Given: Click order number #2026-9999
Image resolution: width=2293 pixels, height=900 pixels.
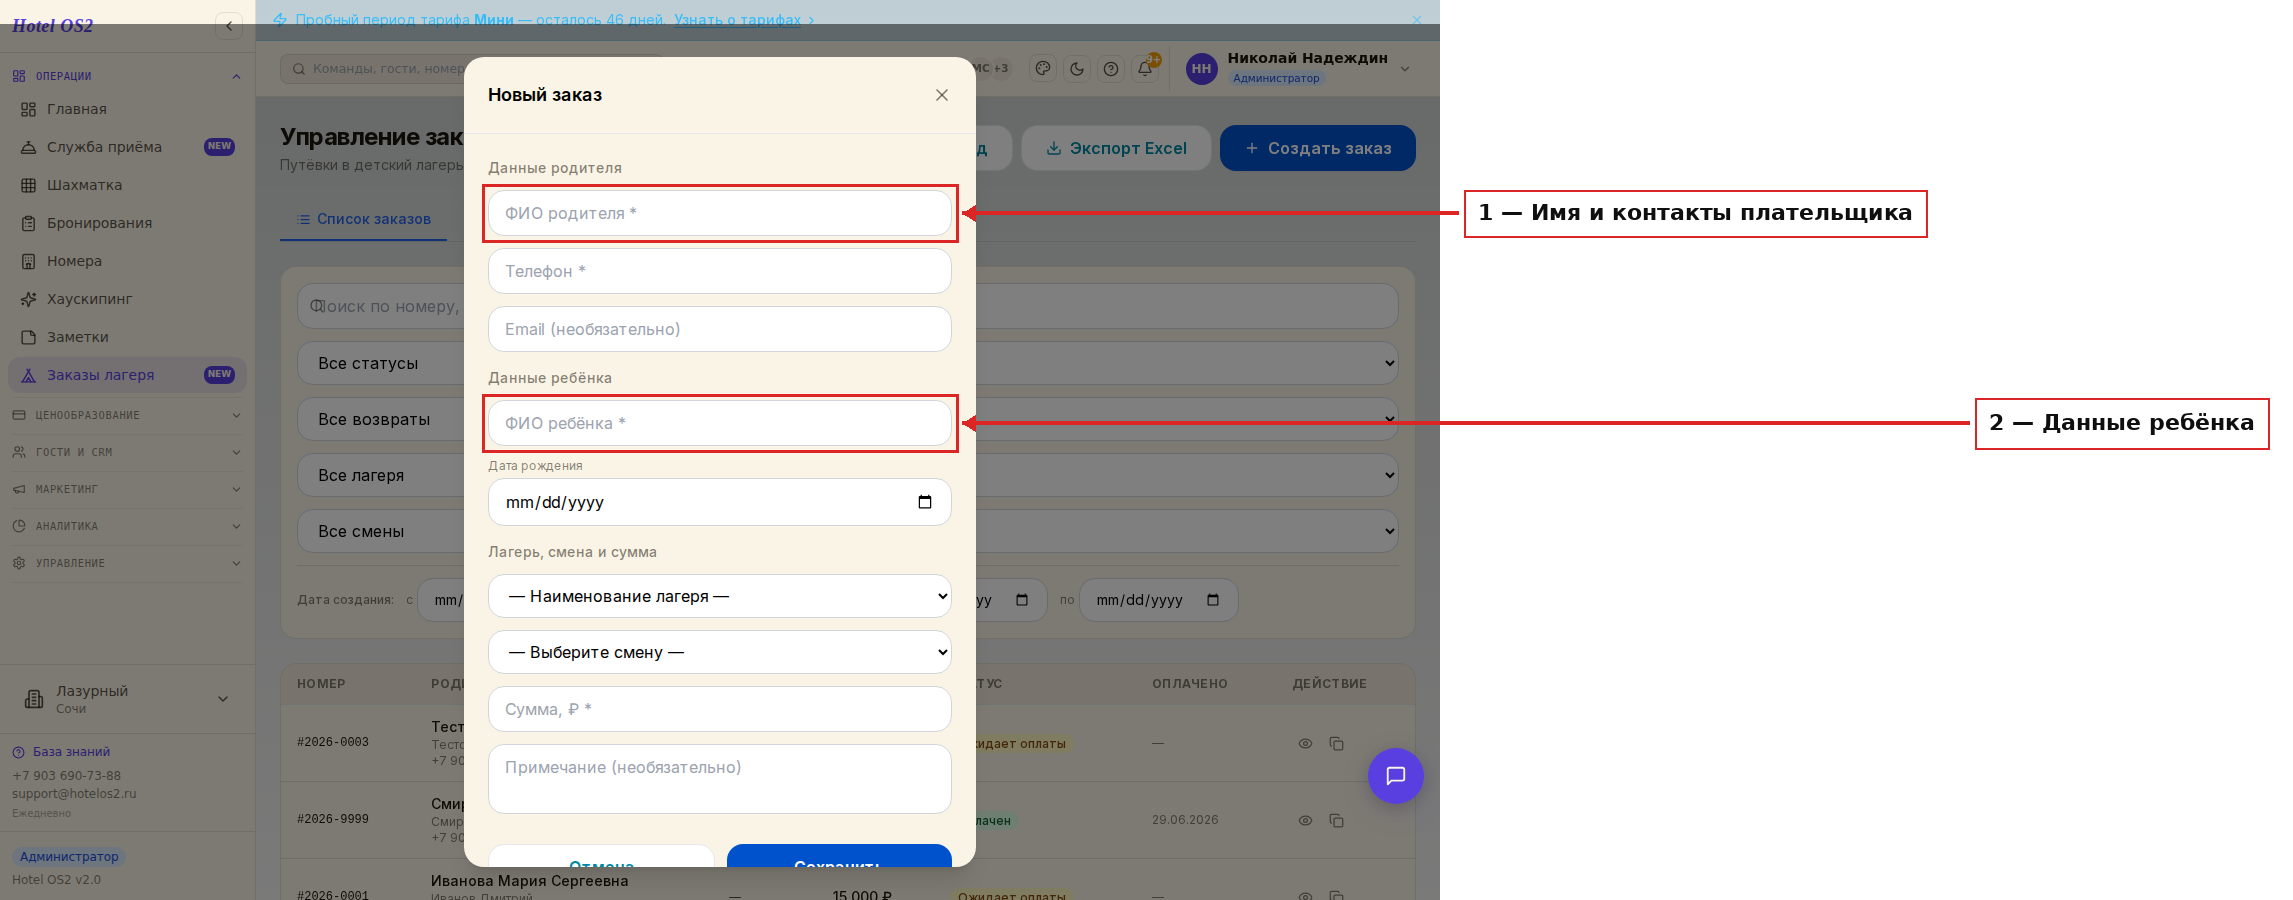Looking at the screenshot, I should point(333,819).
